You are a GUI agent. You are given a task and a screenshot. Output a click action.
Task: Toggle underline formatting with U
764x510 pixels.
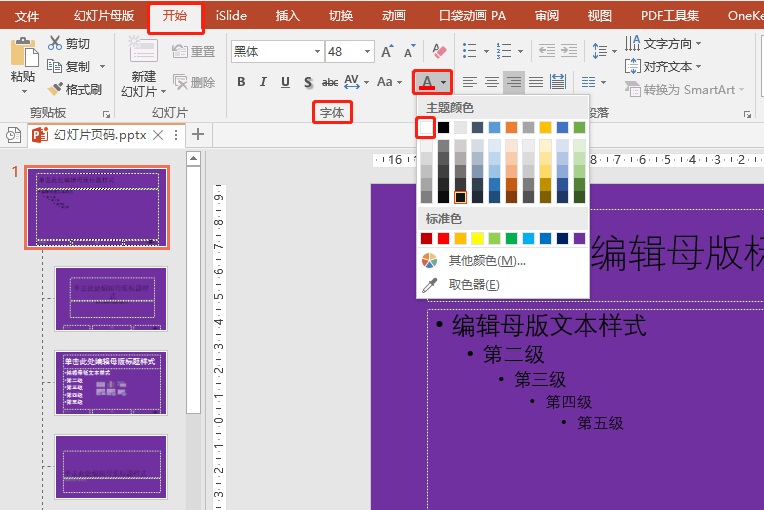point(286,82)
